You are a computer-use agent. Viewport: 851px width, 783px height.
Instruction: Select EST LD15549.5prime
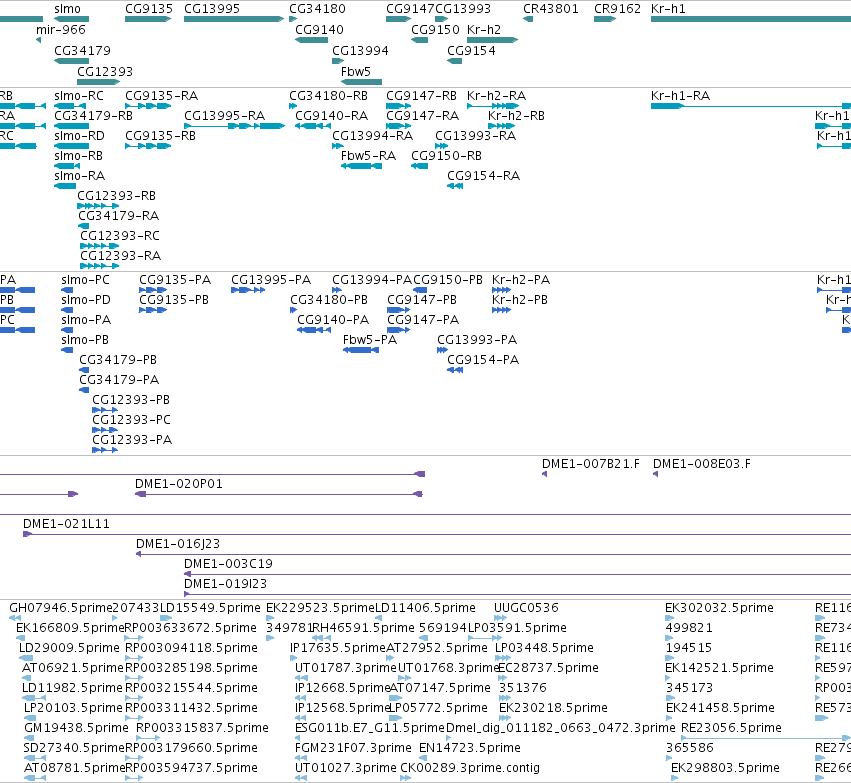(211, 608)
